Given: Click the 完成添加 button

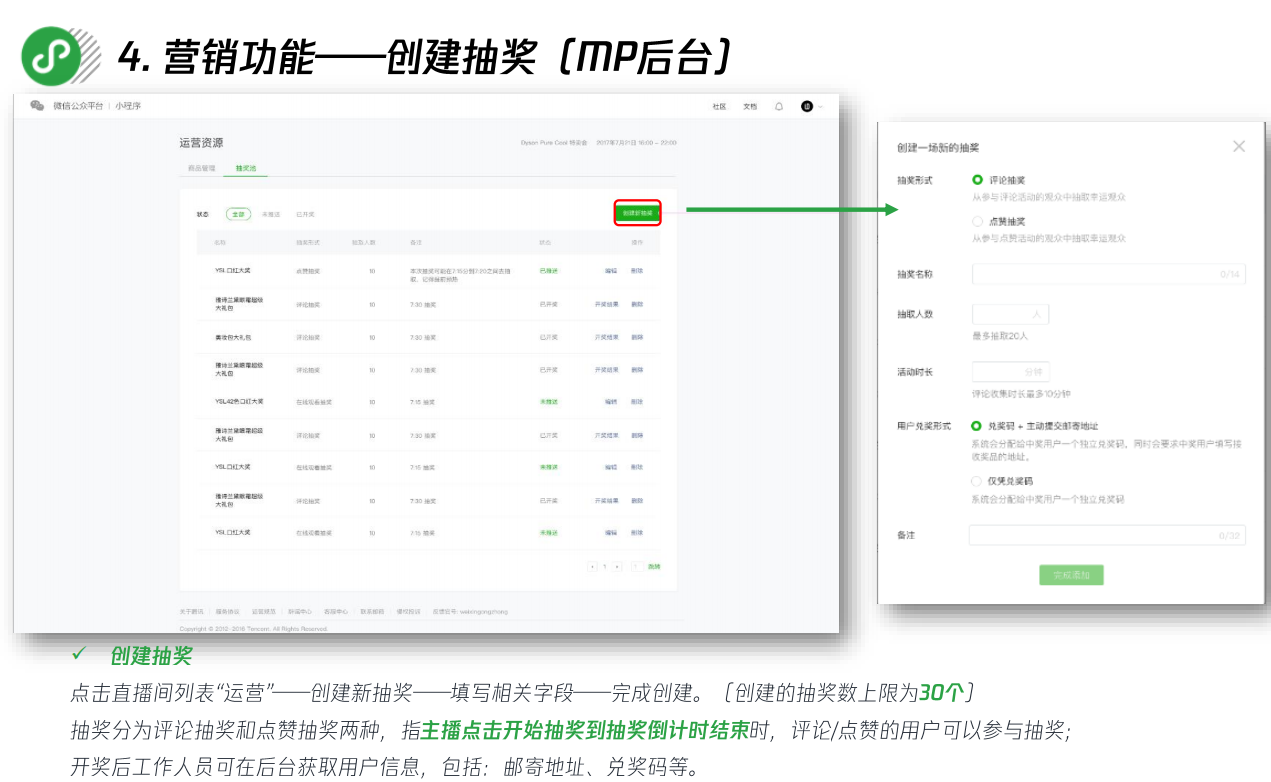Looking at the screenshot, I should tap(1071, 574).
